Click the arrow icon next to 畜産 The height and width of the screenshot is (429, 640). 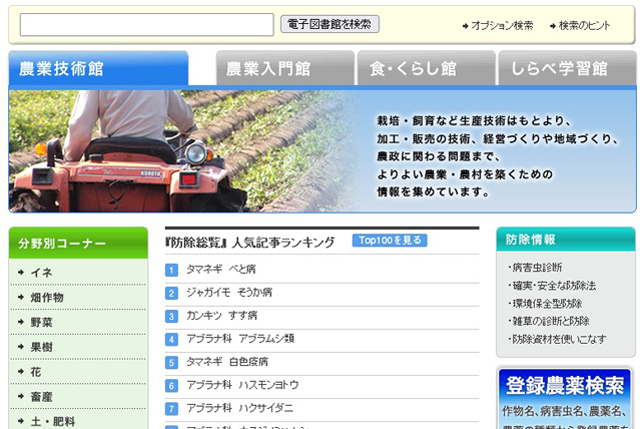[x=20, y=397]
